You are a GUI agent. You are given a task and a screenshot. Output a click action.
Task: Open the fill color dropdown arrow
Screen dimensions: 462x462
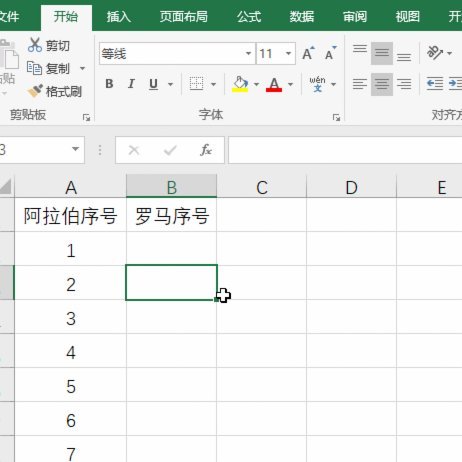click(x=256, y=84)
